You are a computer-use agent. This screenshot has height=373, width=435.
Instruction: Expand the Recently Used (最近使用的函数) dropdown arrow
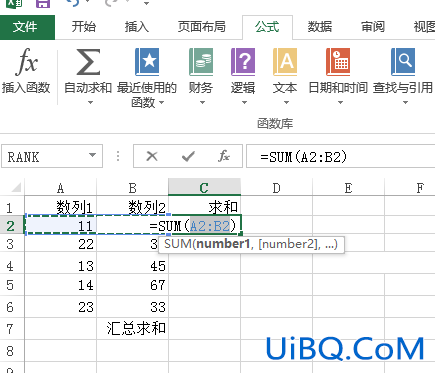tap(162, 103)
